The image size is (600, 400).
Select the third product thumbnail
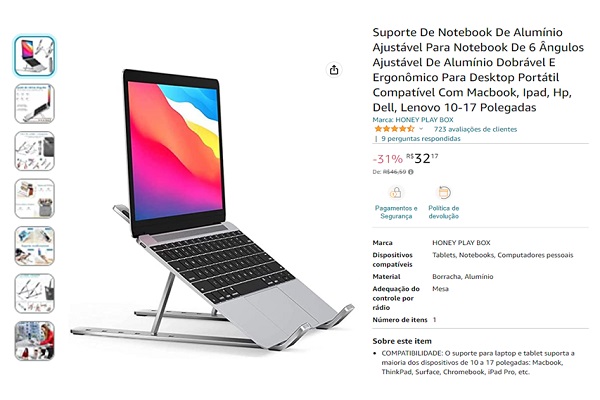point(34,151)
